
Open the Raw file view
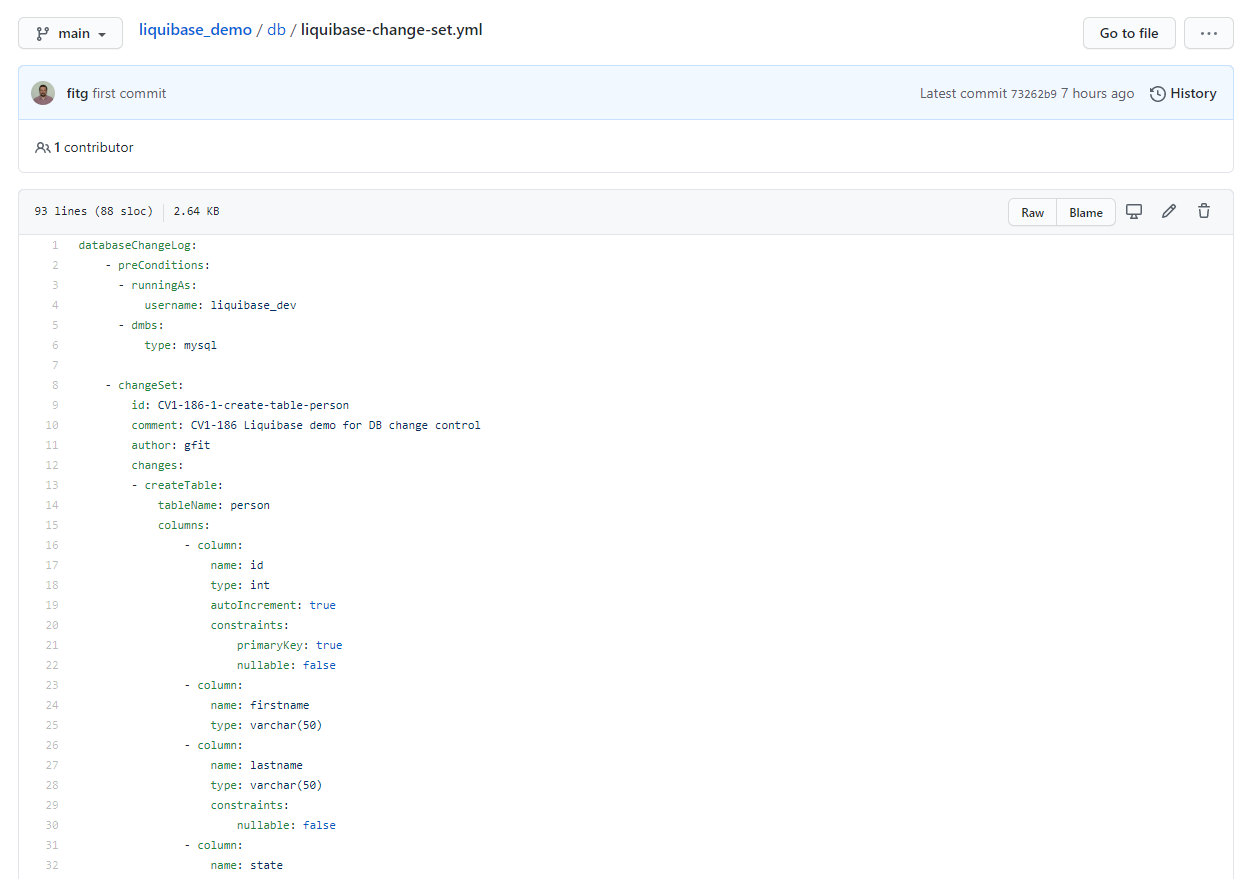(1032, 212)
